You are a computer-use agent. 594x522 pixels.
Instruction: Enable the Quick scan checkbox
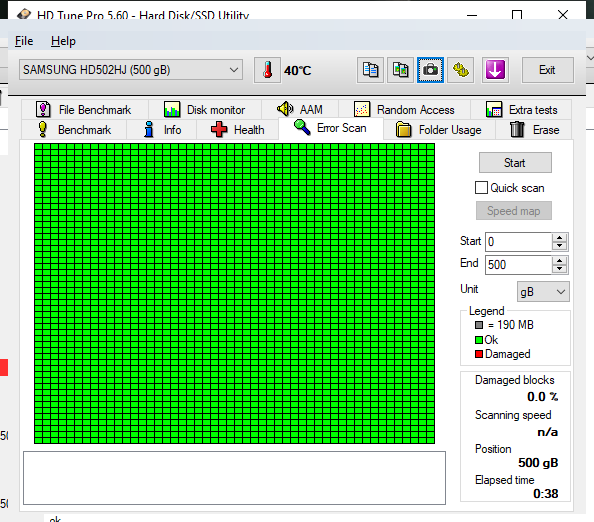coord(481,188)
